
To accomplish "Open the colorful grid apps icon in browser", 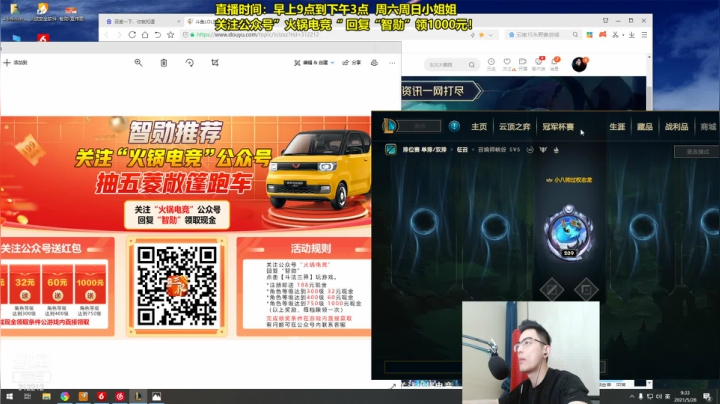I will coord(590,35).
